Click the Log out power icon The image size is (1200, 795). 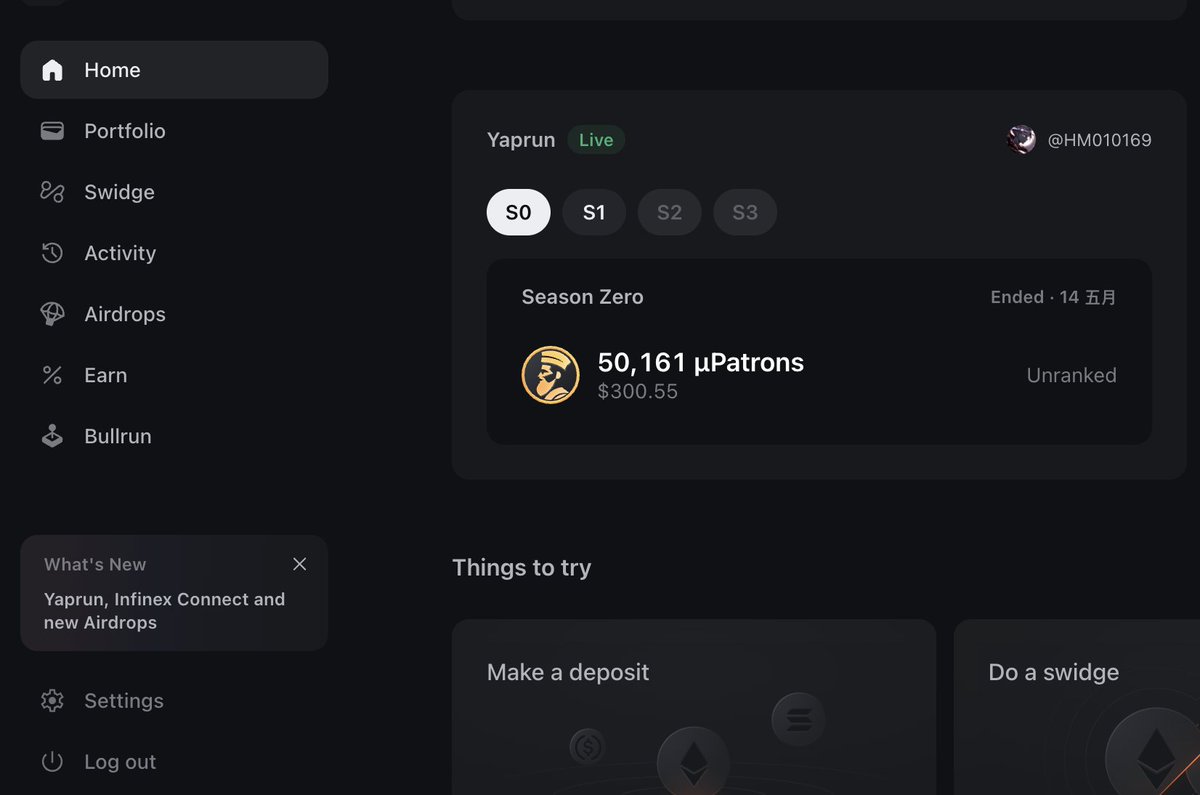52,762
